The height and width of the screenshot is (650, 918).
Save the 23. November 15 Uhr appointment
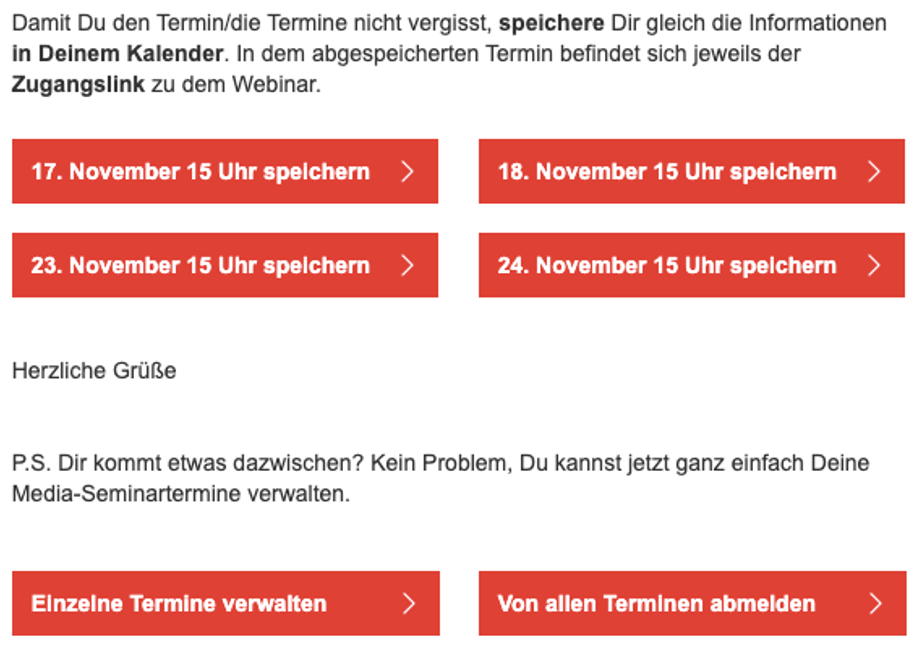coord(225,265)
